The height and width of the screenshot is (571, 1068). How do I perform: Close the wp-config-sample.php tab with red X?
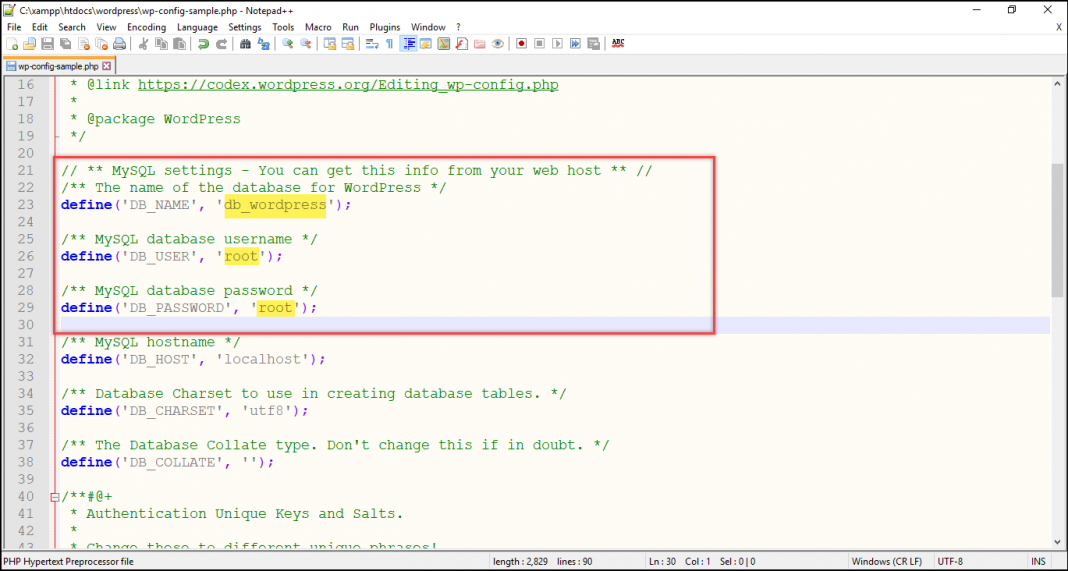[x=107, y=66]
